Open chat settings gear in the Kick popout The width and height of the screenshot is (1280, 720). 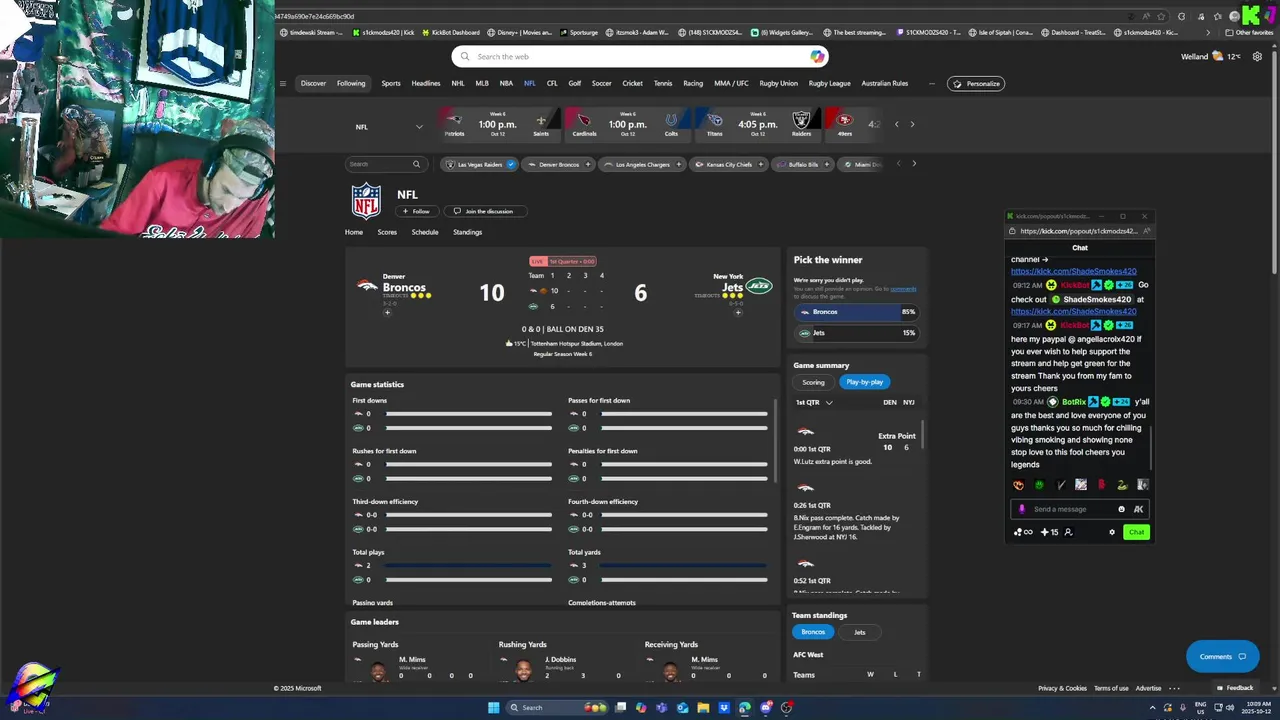[1112, 532]
